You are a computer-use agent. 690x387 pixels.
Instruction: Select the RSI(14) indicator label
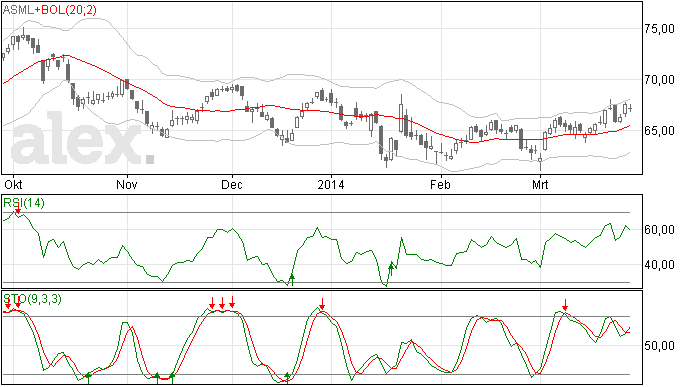coord(24,203)
